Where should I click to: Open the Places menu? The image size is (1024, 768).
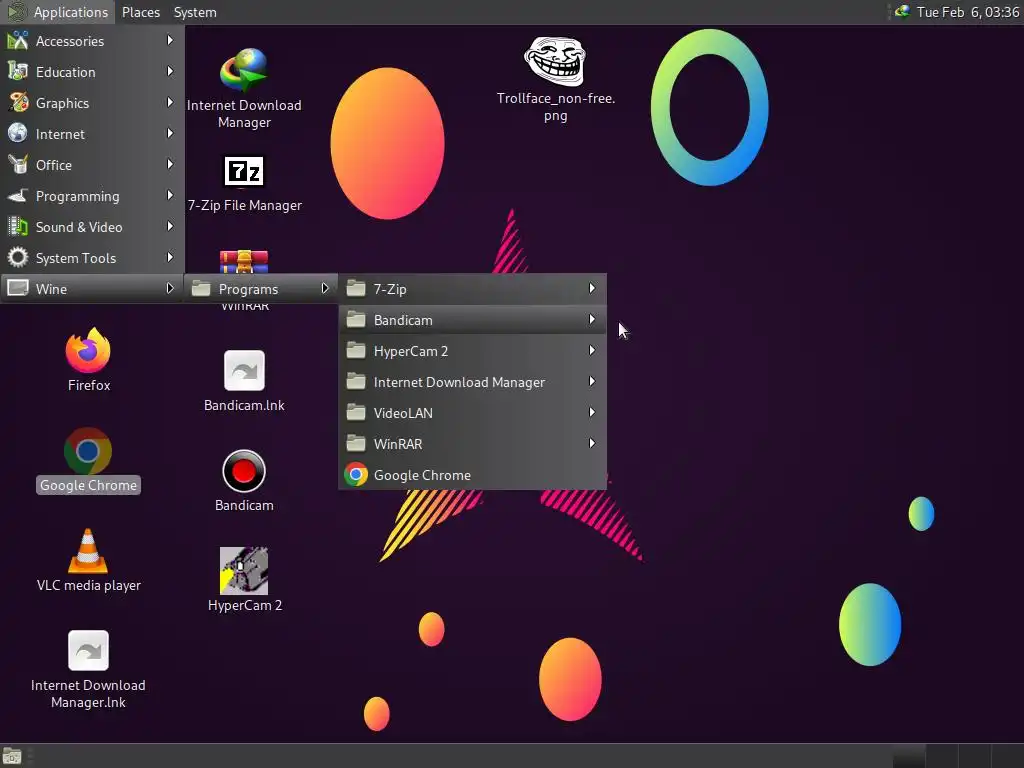tap(140, 12)
